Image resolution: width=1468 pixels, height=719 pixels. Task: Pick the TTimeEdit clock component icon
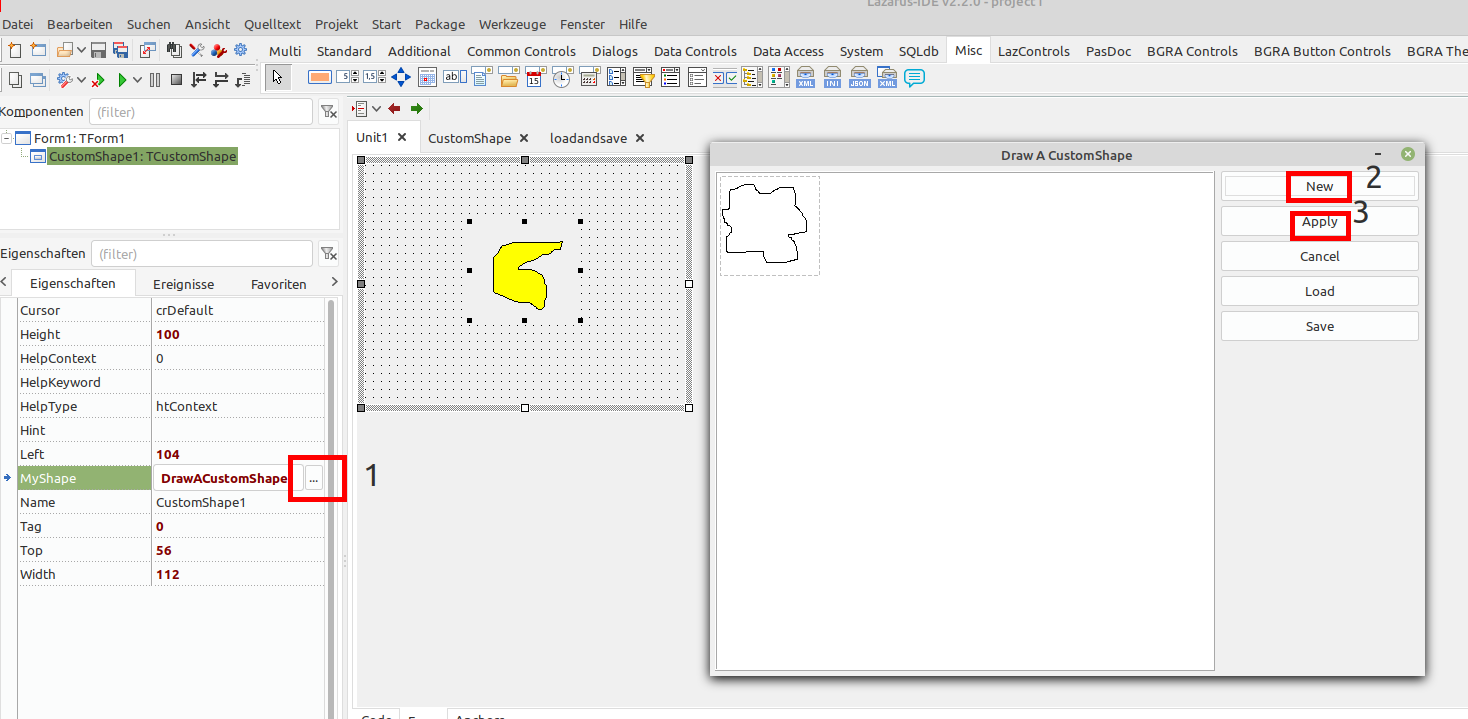click(562, 77)
